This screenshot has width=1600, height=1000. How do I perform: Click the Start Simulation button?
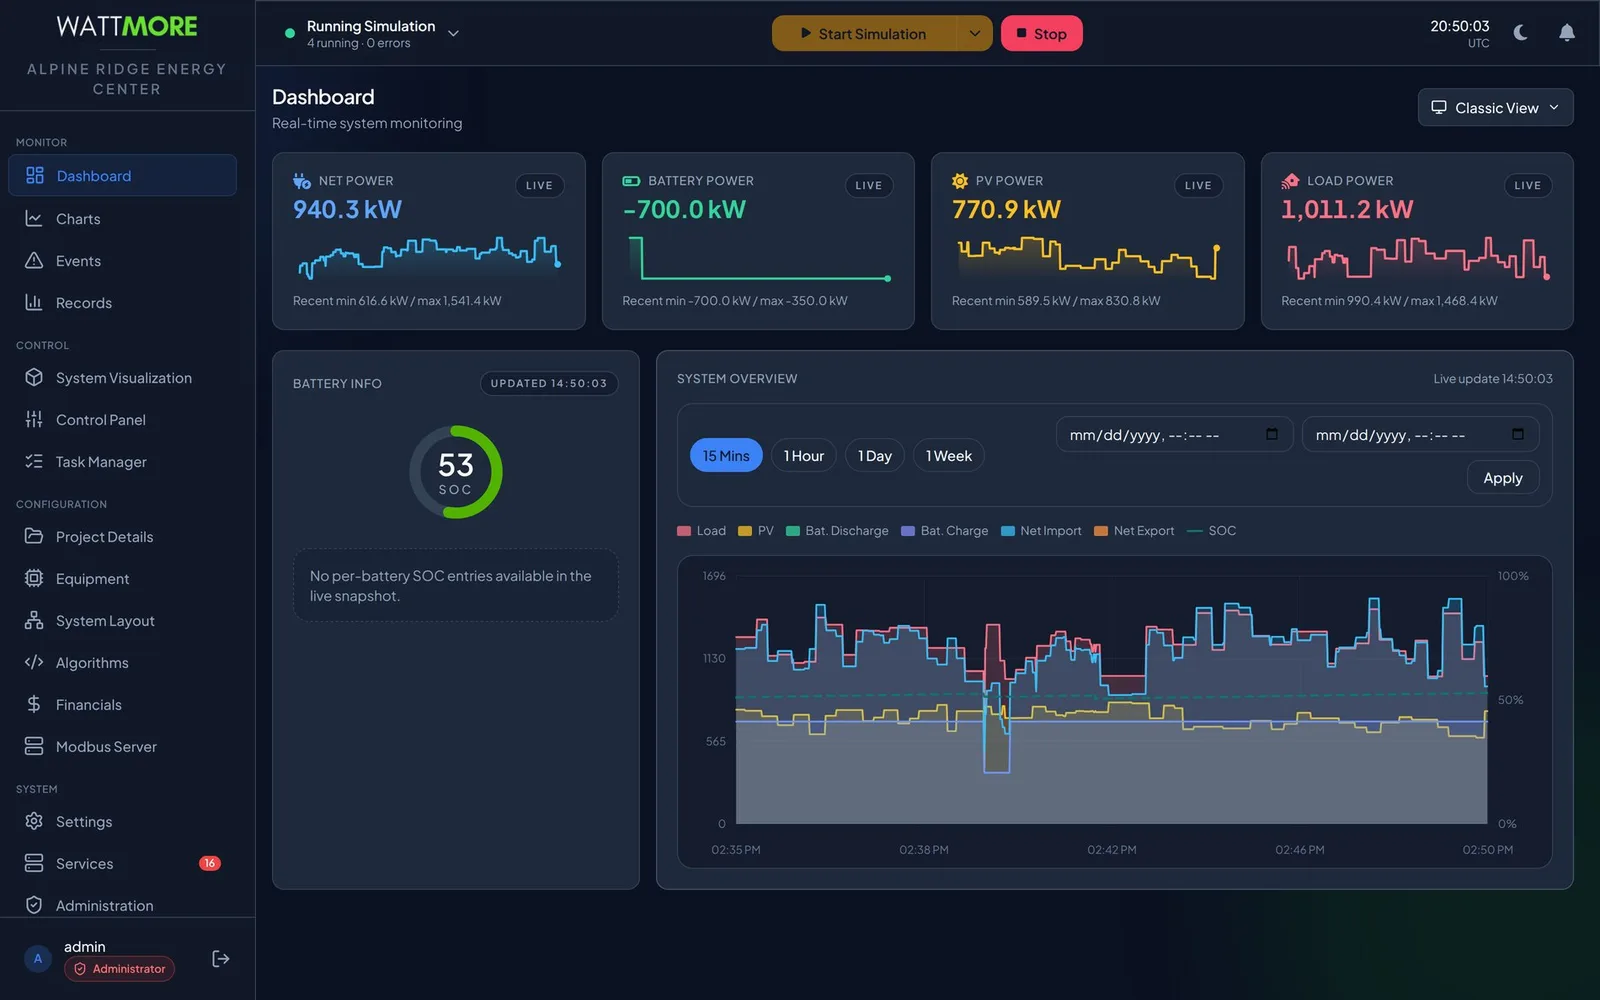coord(864,33)
